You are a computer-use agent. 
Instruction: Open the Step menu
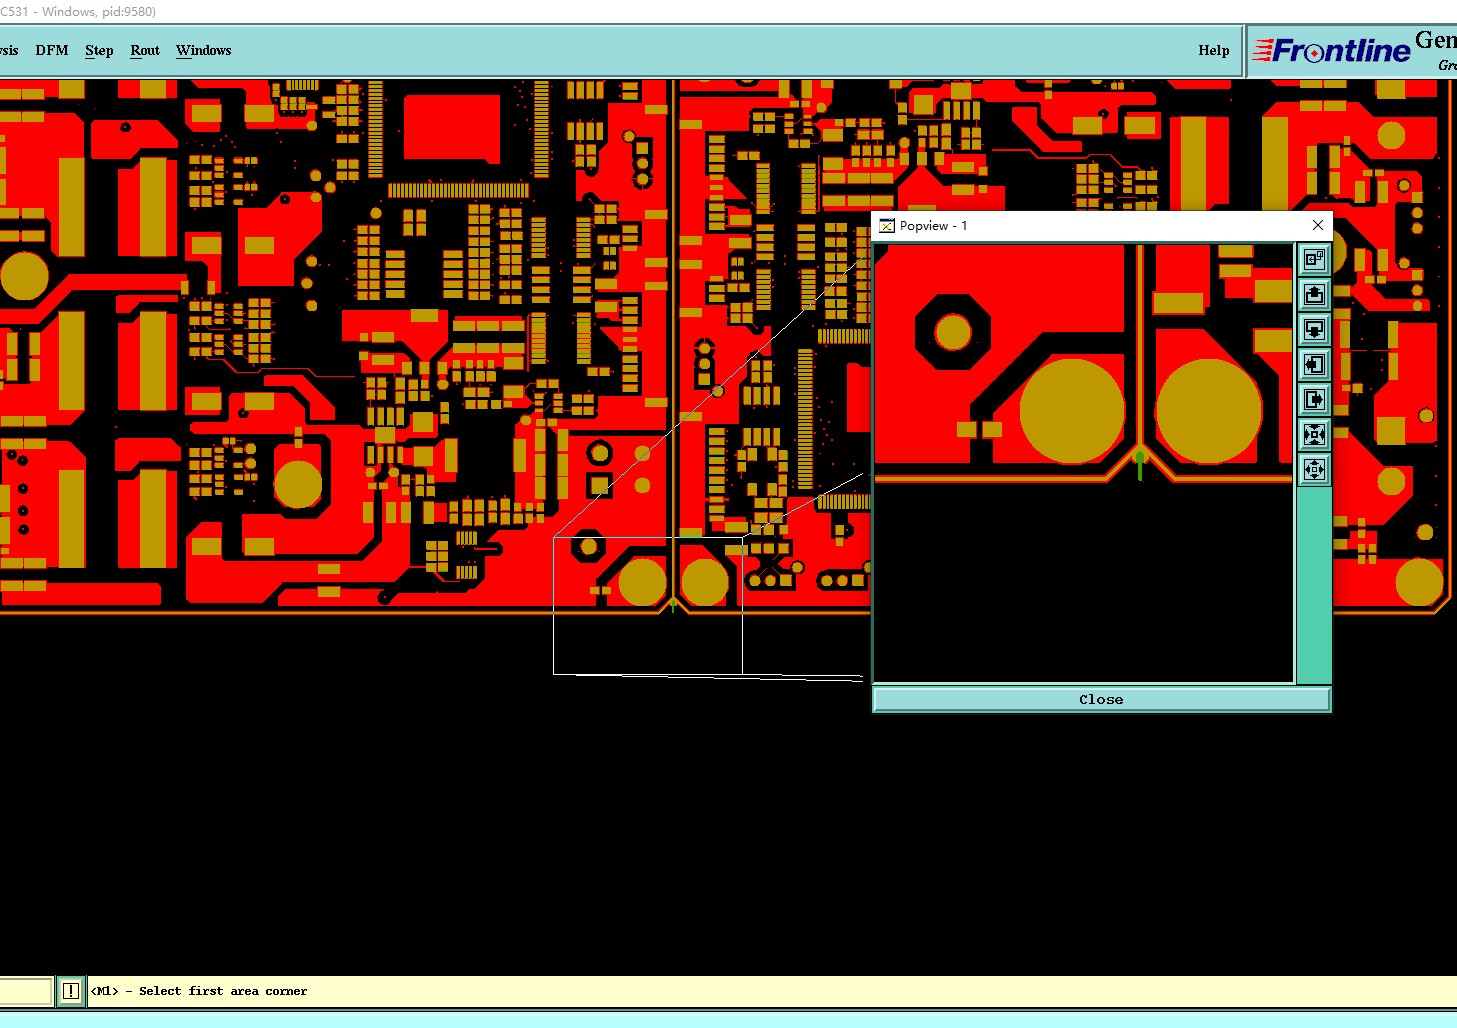tap(99, 50)
